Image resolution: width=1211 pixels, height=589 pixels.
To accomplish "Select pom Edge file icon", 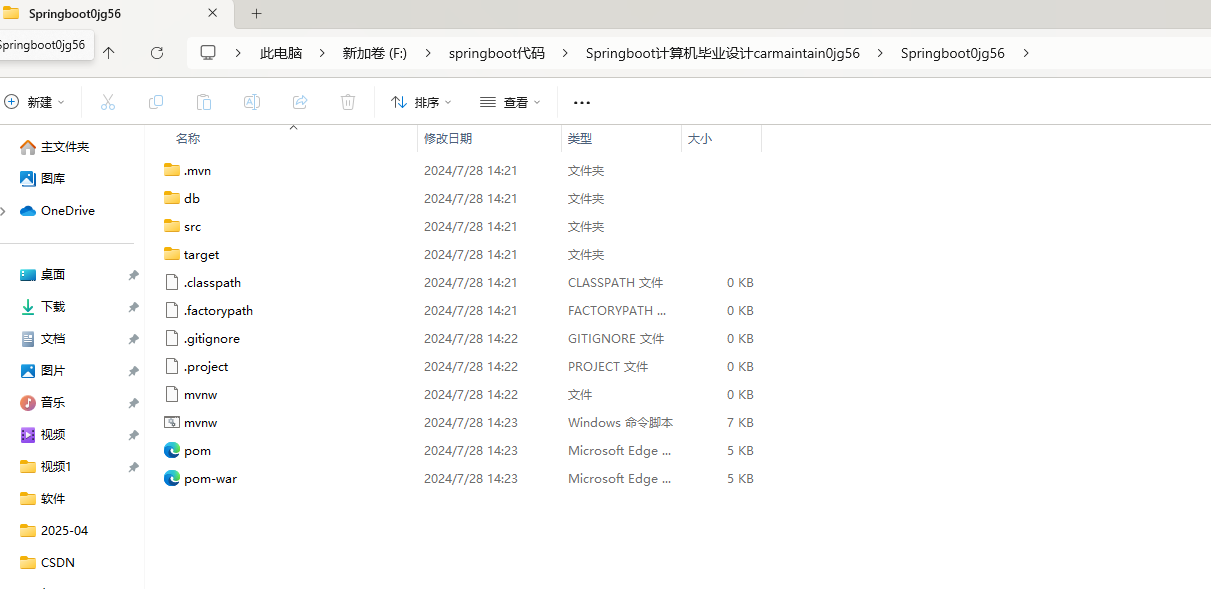I will point(172,450).
